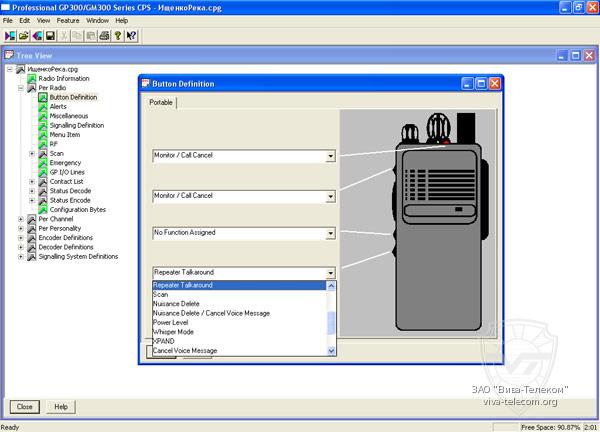Select Alerts in the tree
This screenshot has height=432, width=600.
pyautogui.click(x=58, y=106)
